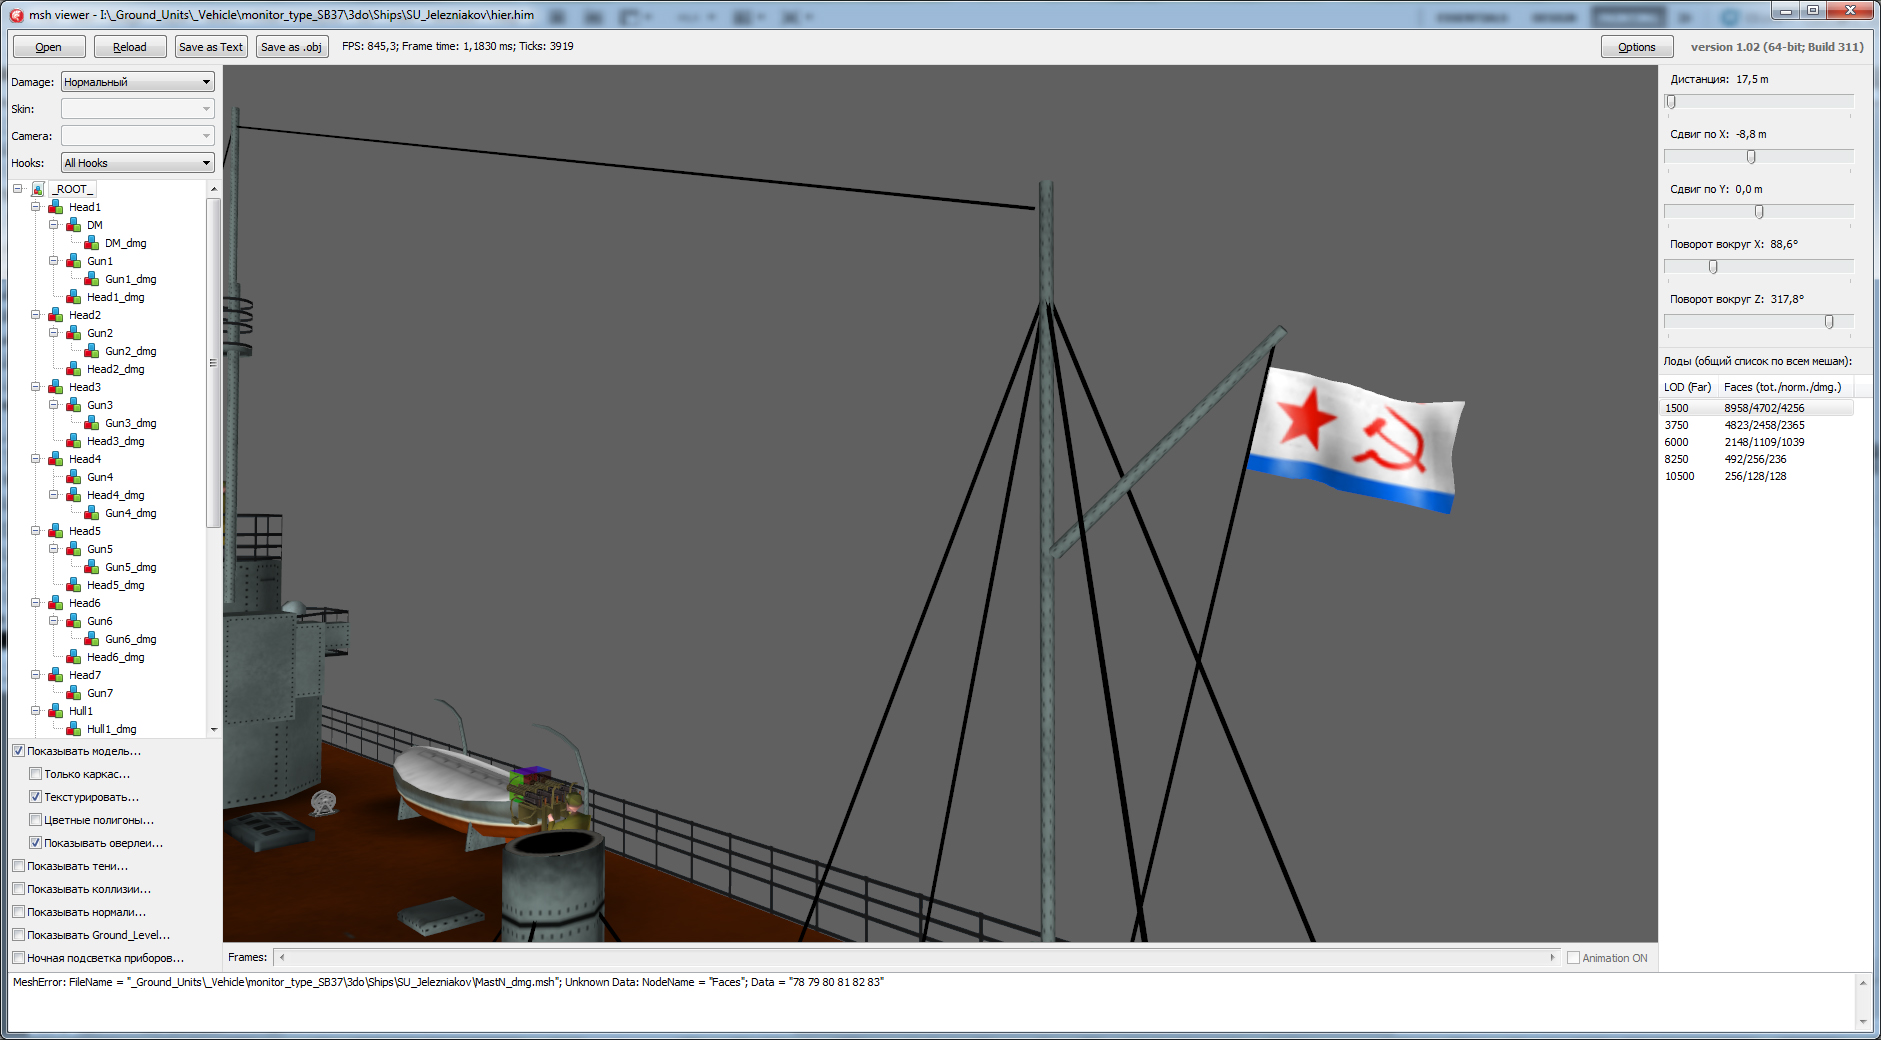
Task: Enable the 'Цветные полигоны' checkbox
Action: pos(35,820)
